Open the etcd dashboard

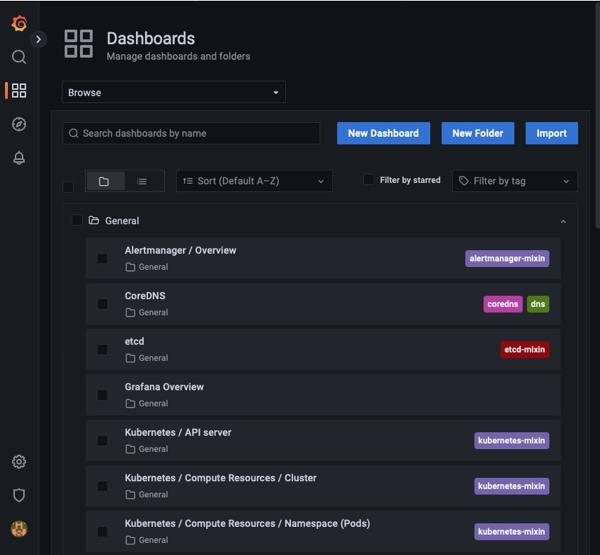(134, 341)
